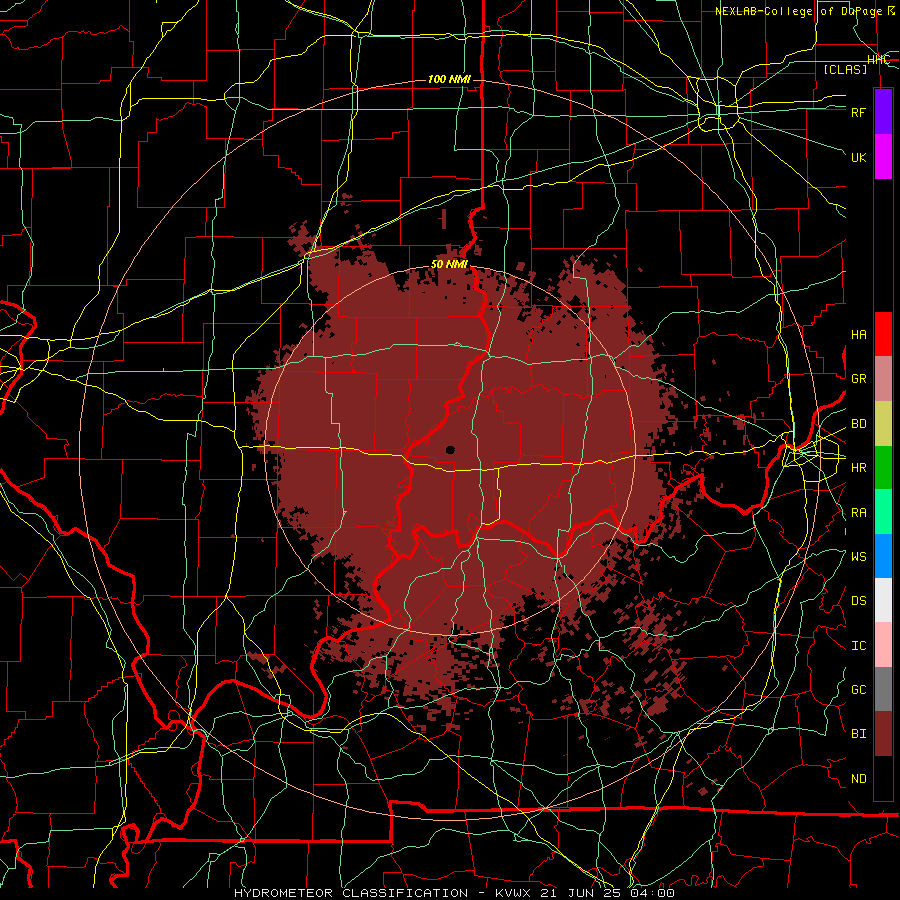Click the BD legend label

pos(858,424)
